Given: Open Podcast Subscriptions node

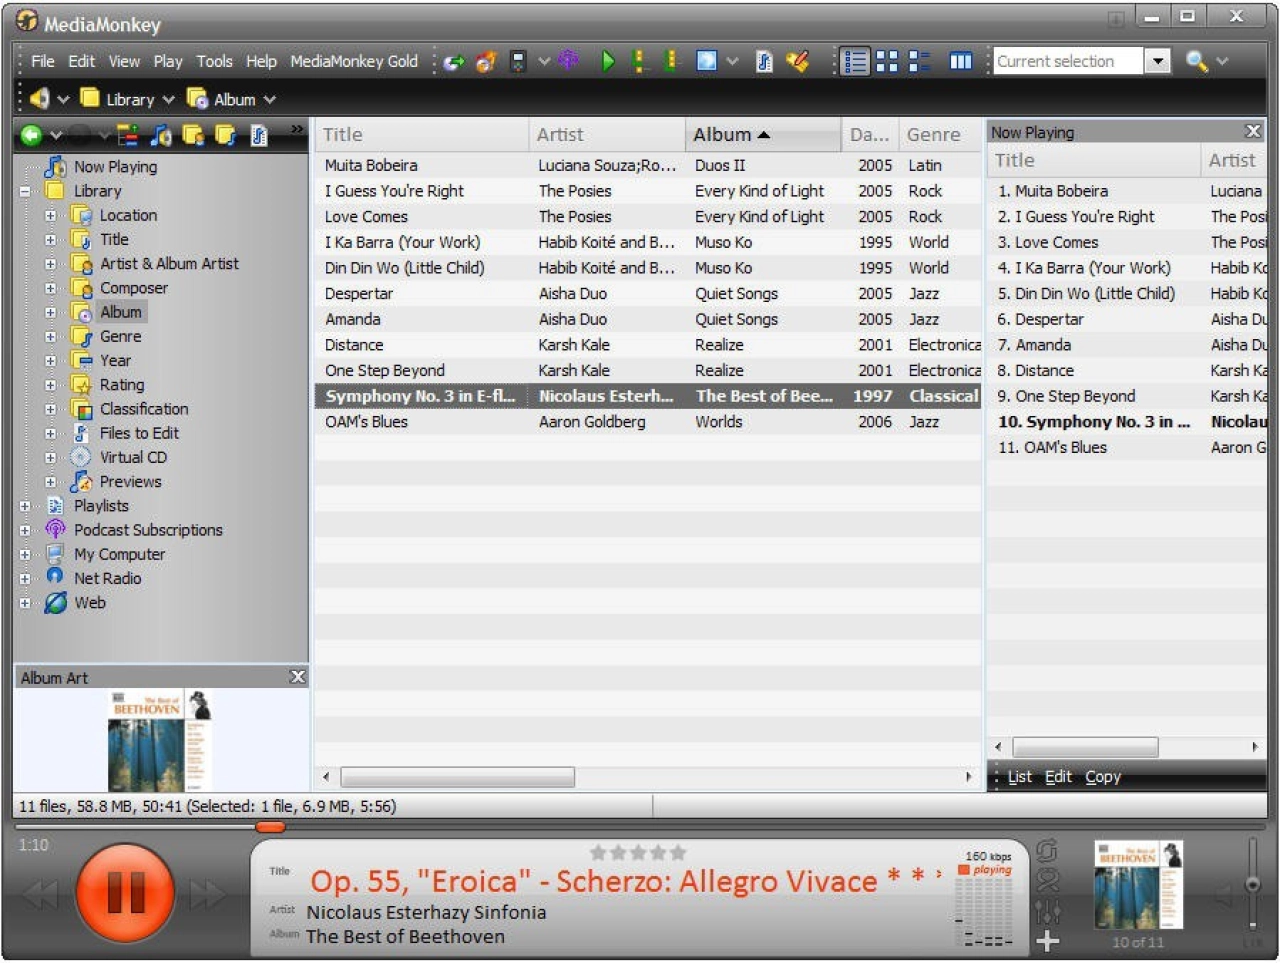Looking at the screenshot, I should [x=148, y=530].
